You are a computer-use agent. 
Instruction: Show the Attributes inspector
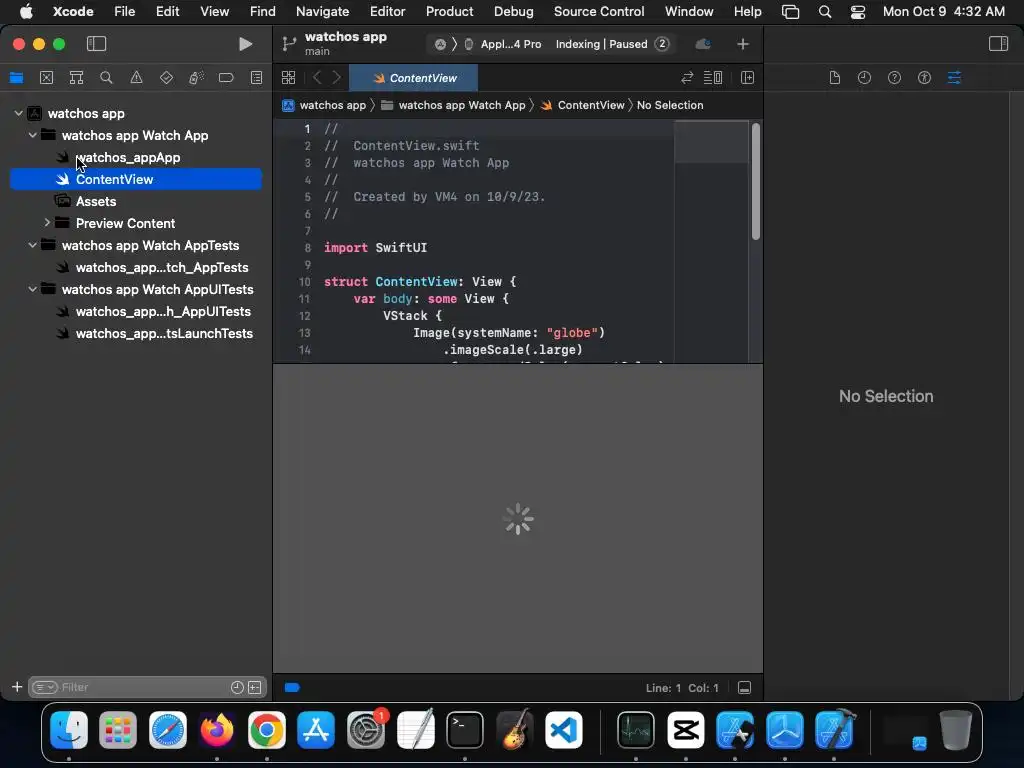954,78
